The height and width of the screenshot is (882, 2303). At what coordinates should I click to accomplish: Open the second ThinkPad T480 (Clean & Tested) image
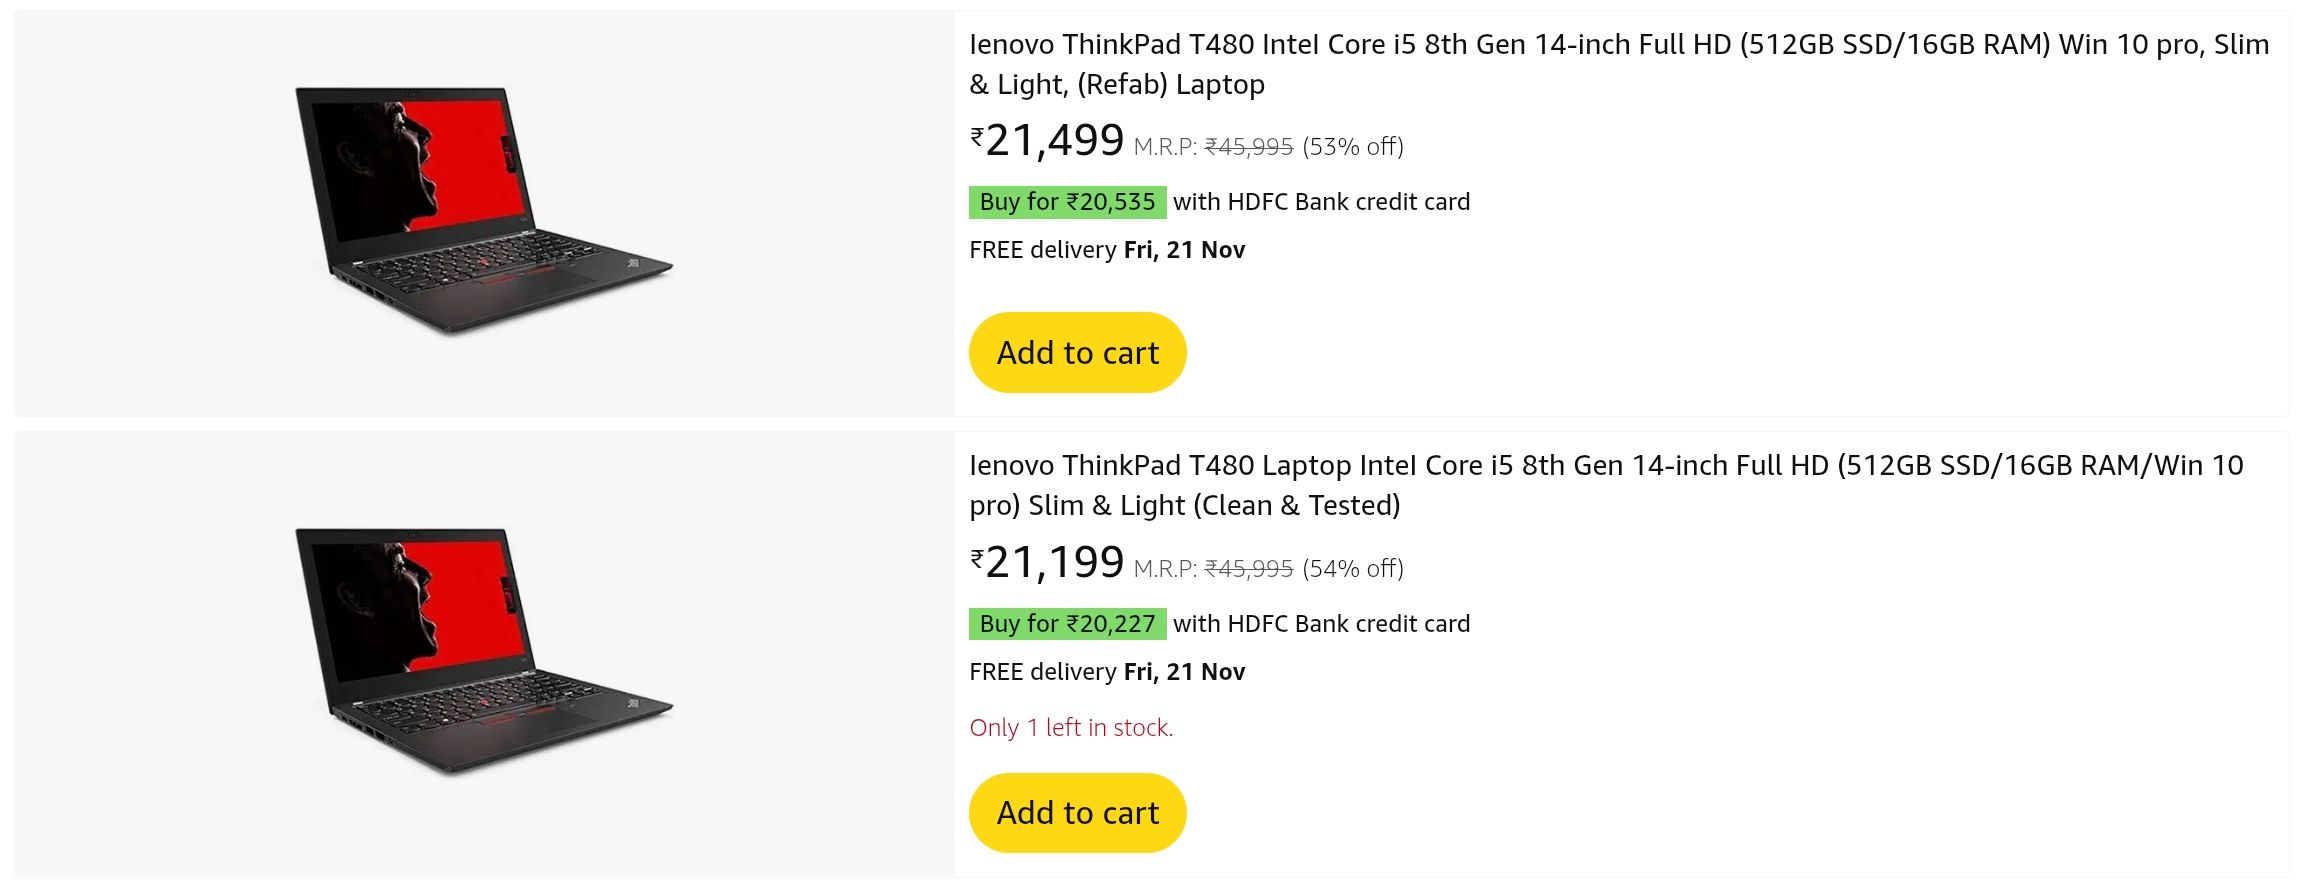[484, 651]
